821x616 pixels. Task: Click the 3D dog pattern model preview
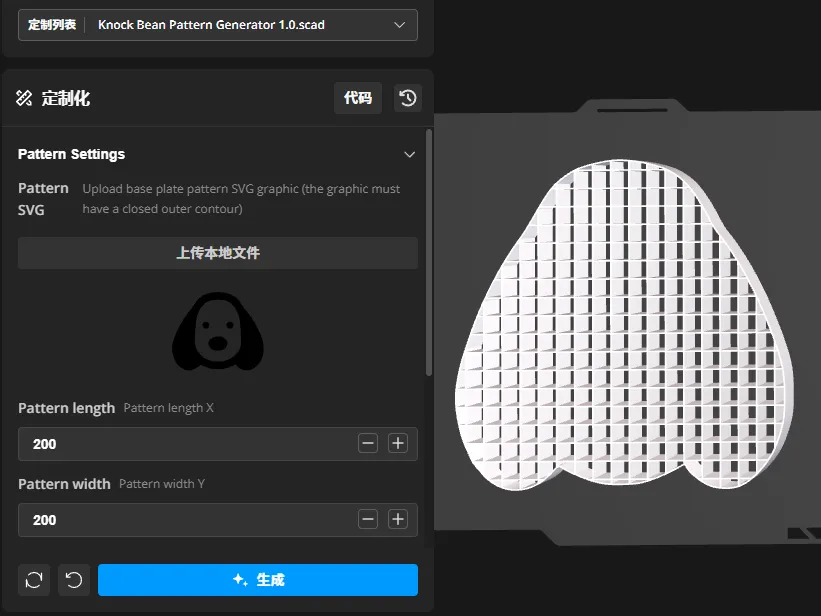624,325
